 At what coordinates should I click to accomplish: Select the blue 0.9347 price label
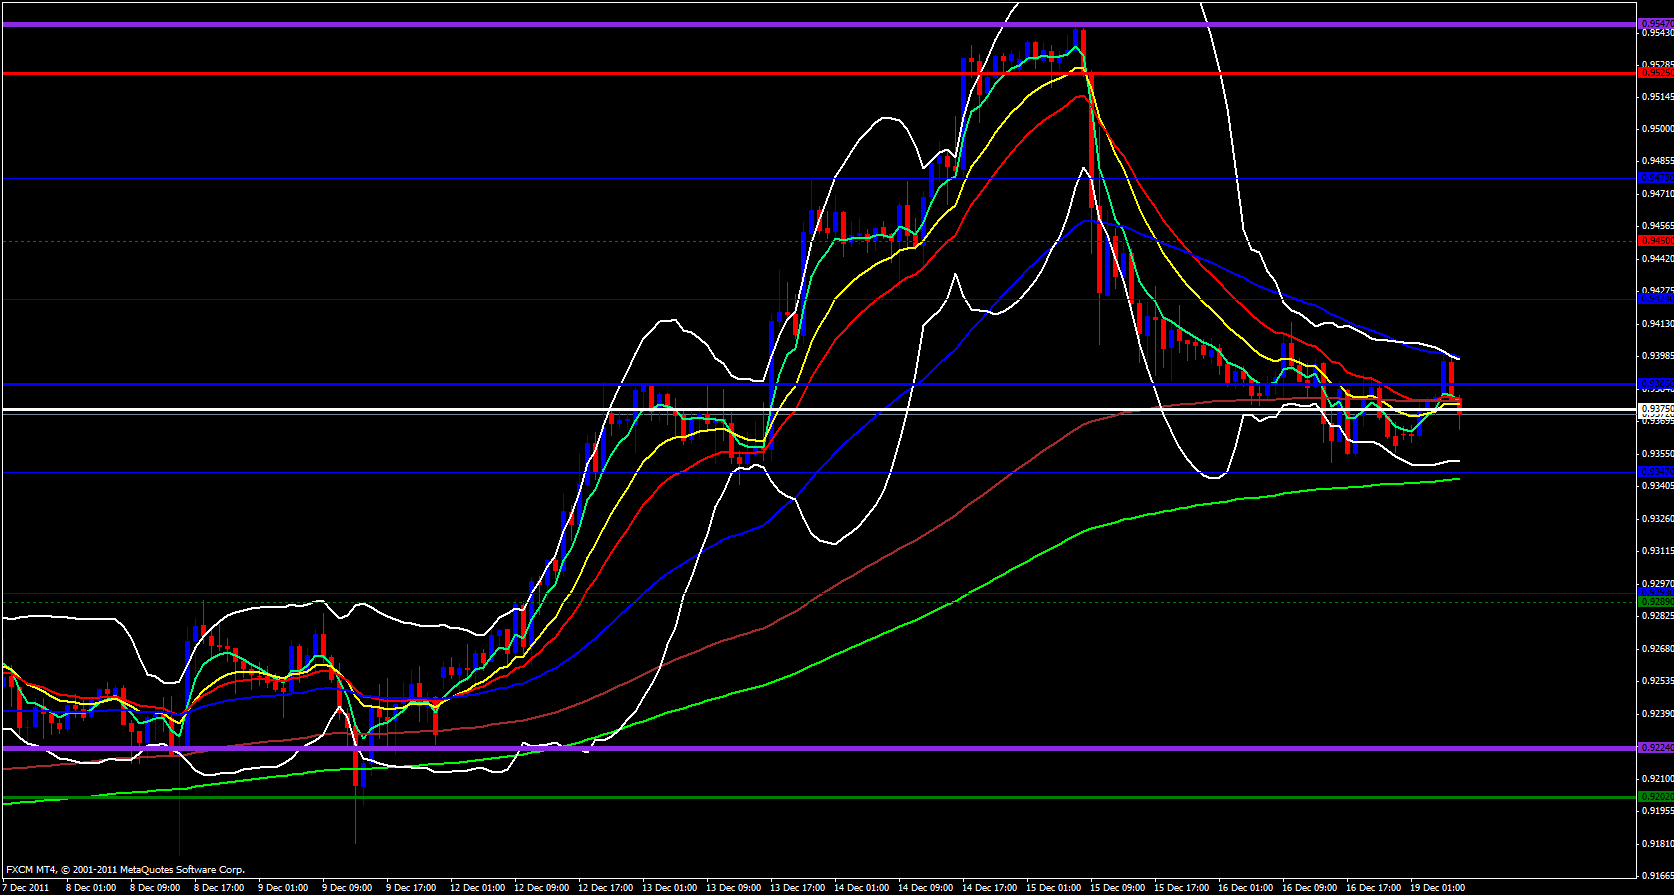click(x=1656, y=471)
